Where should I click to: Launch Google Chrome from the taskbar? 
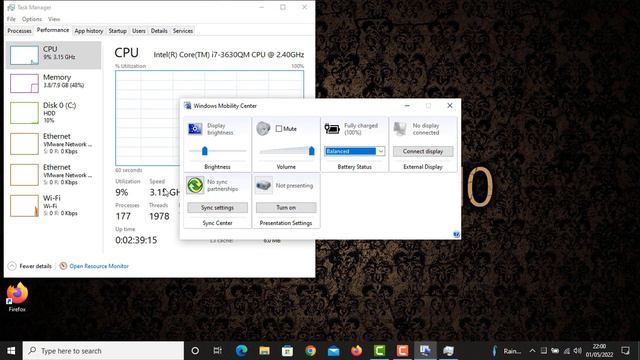point(311,351)
